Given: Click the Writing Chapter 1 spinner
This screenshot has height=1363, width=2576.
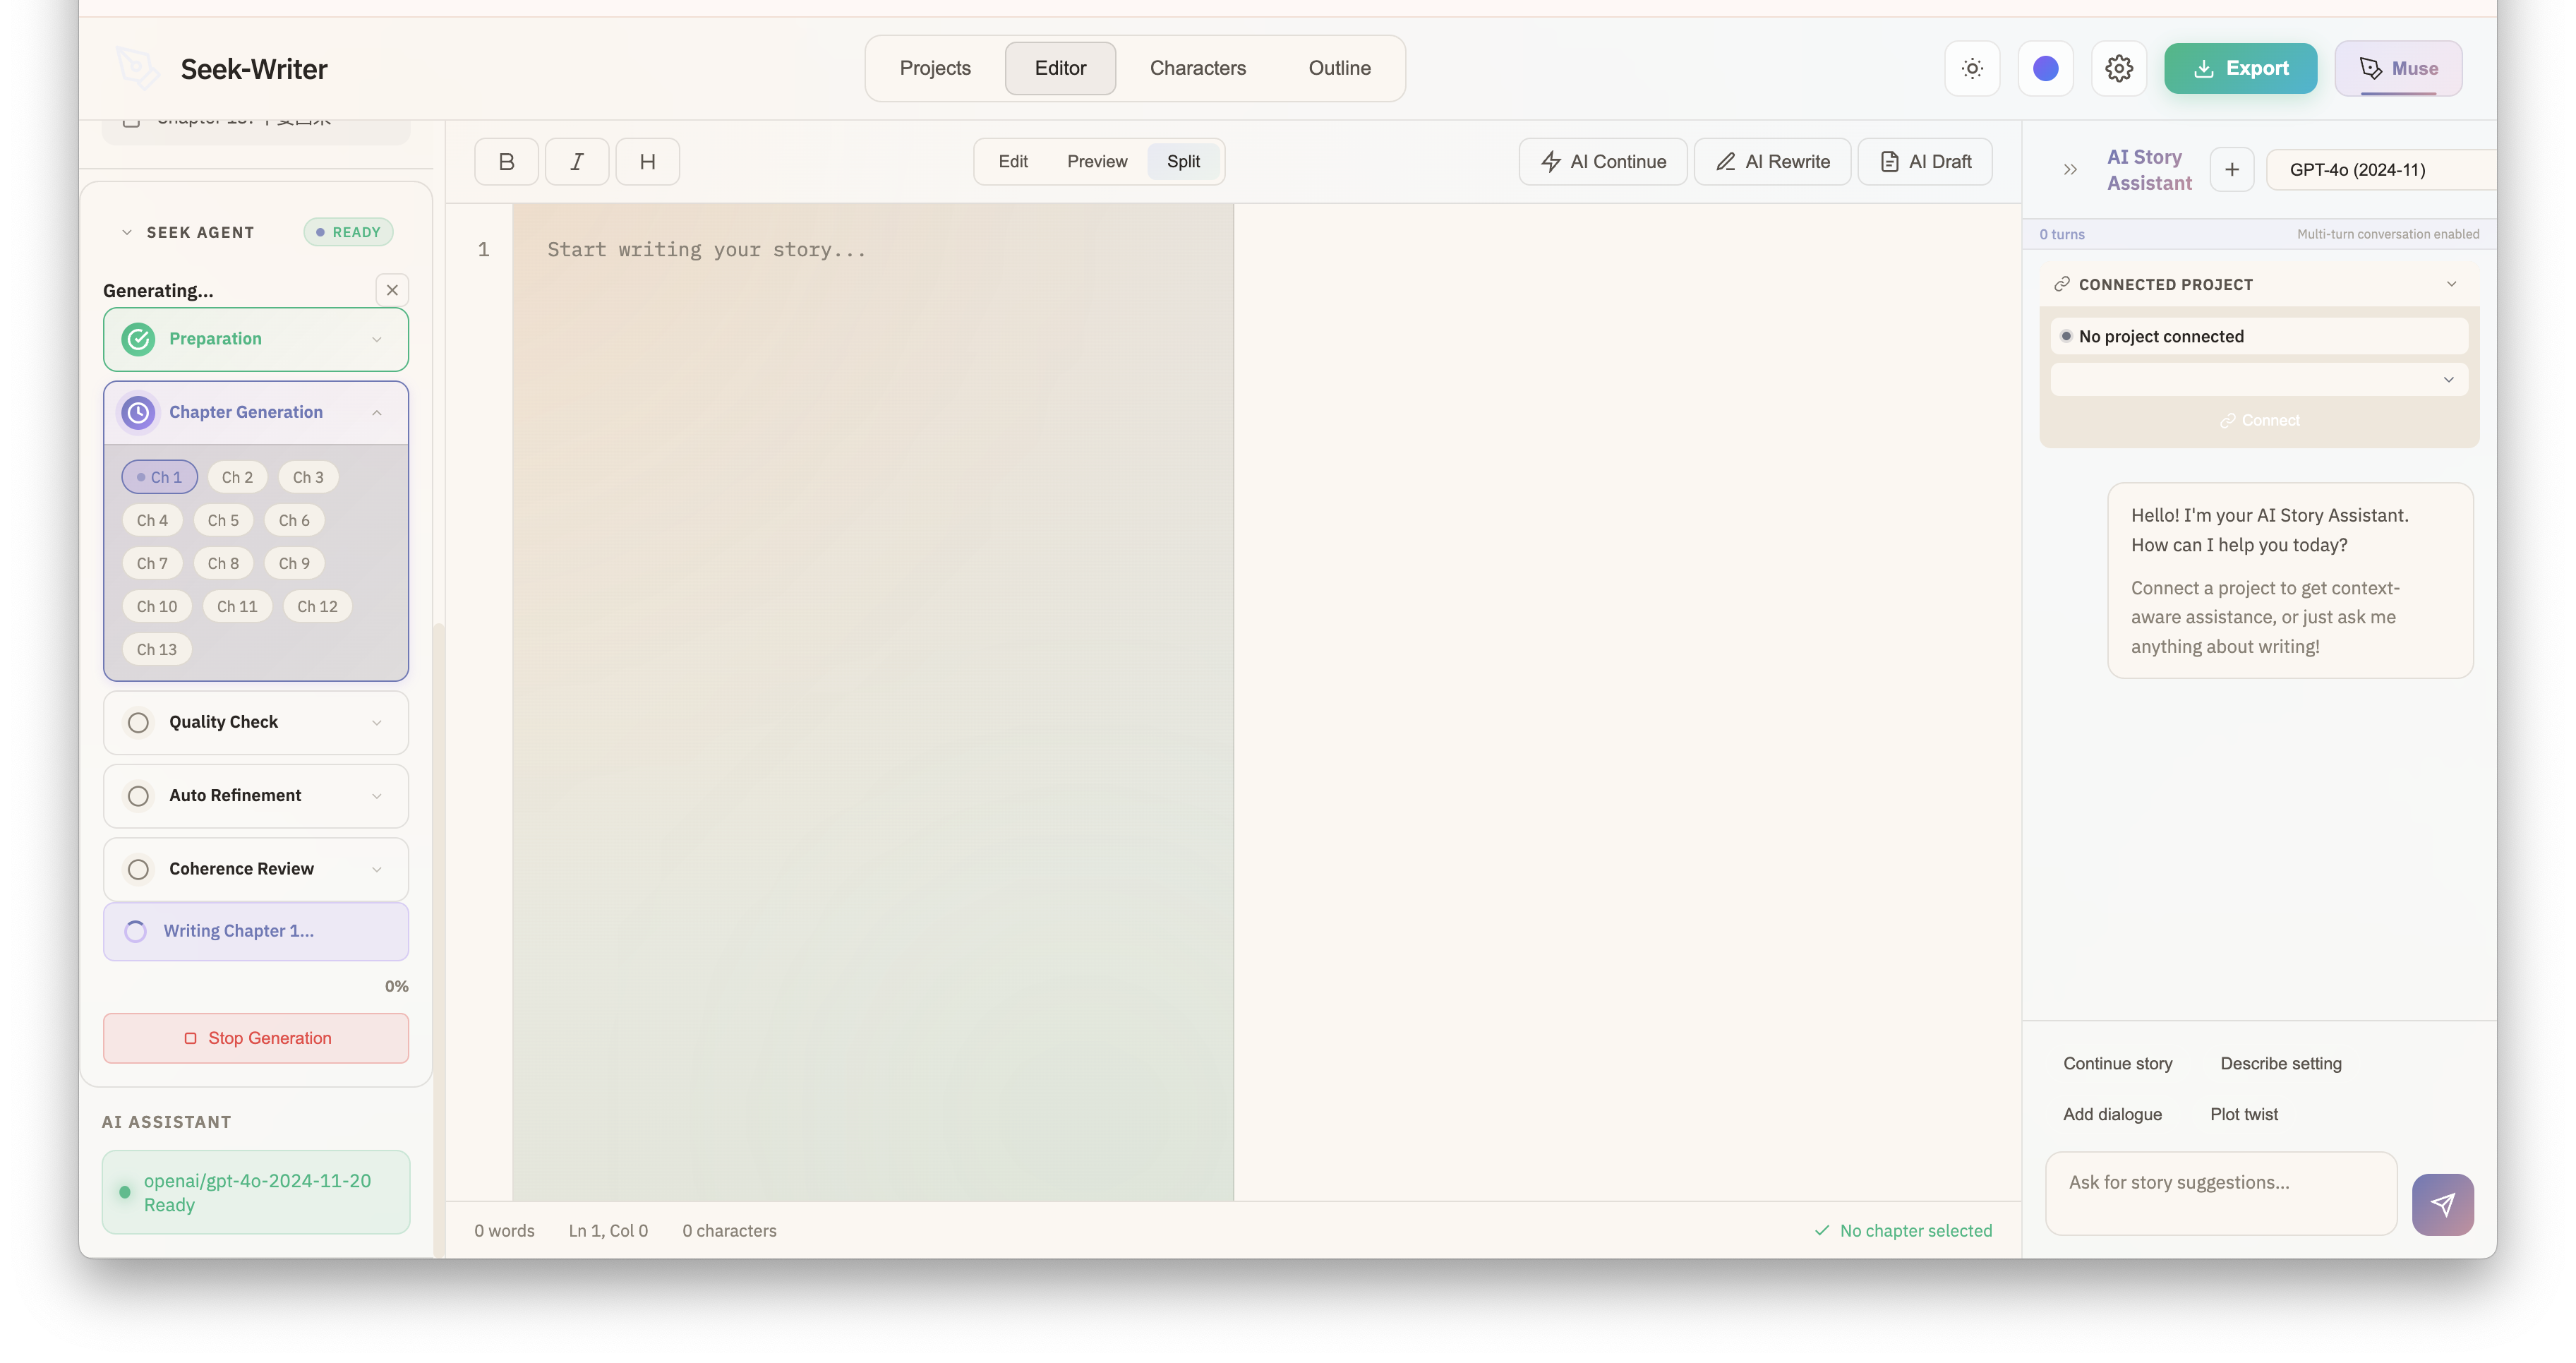Looking at the screenshot, I should tap(136, 931).
